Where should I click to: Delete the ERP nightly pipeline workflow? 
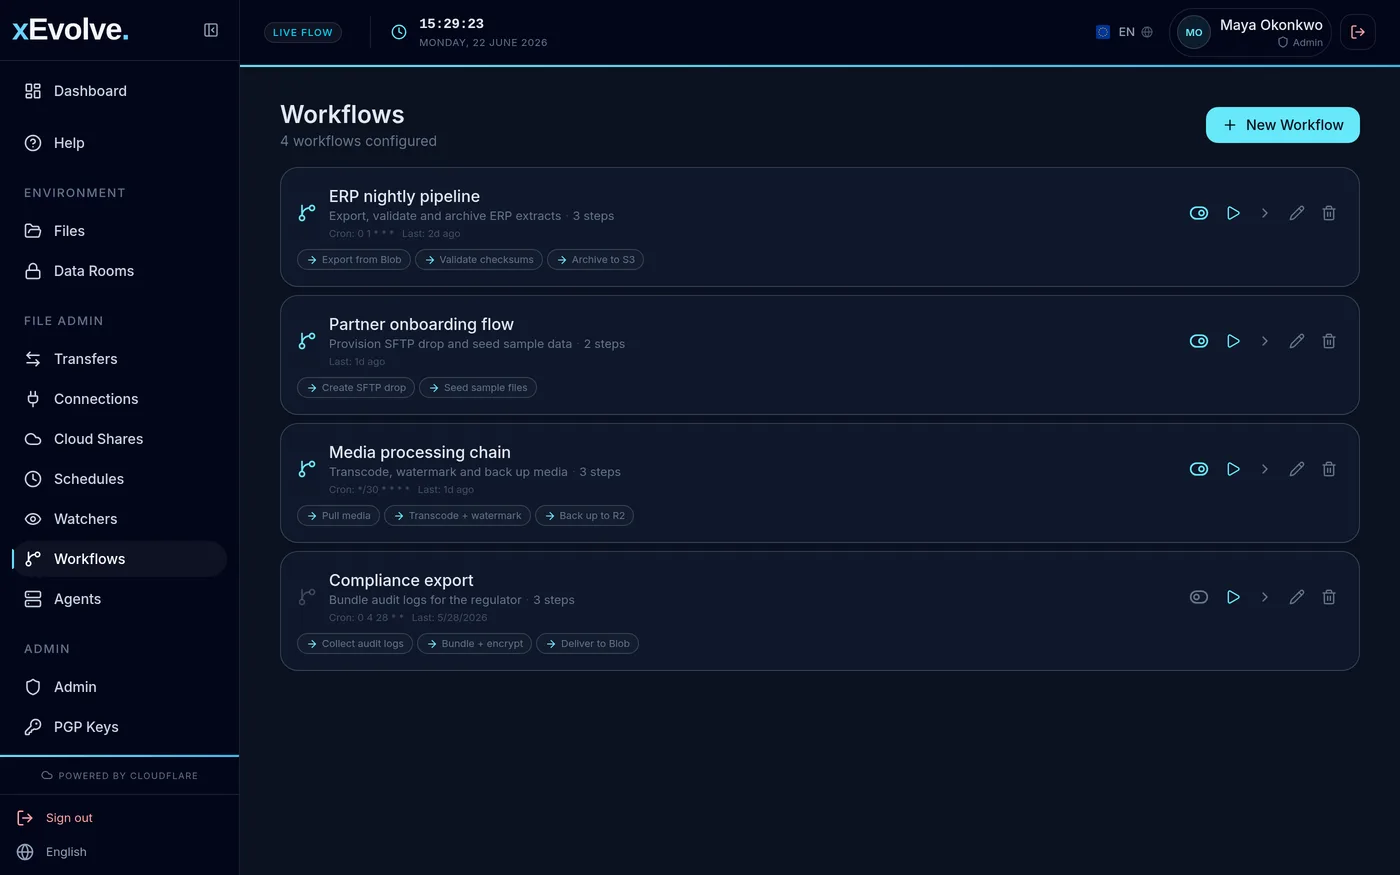[x=1329, y=213]
